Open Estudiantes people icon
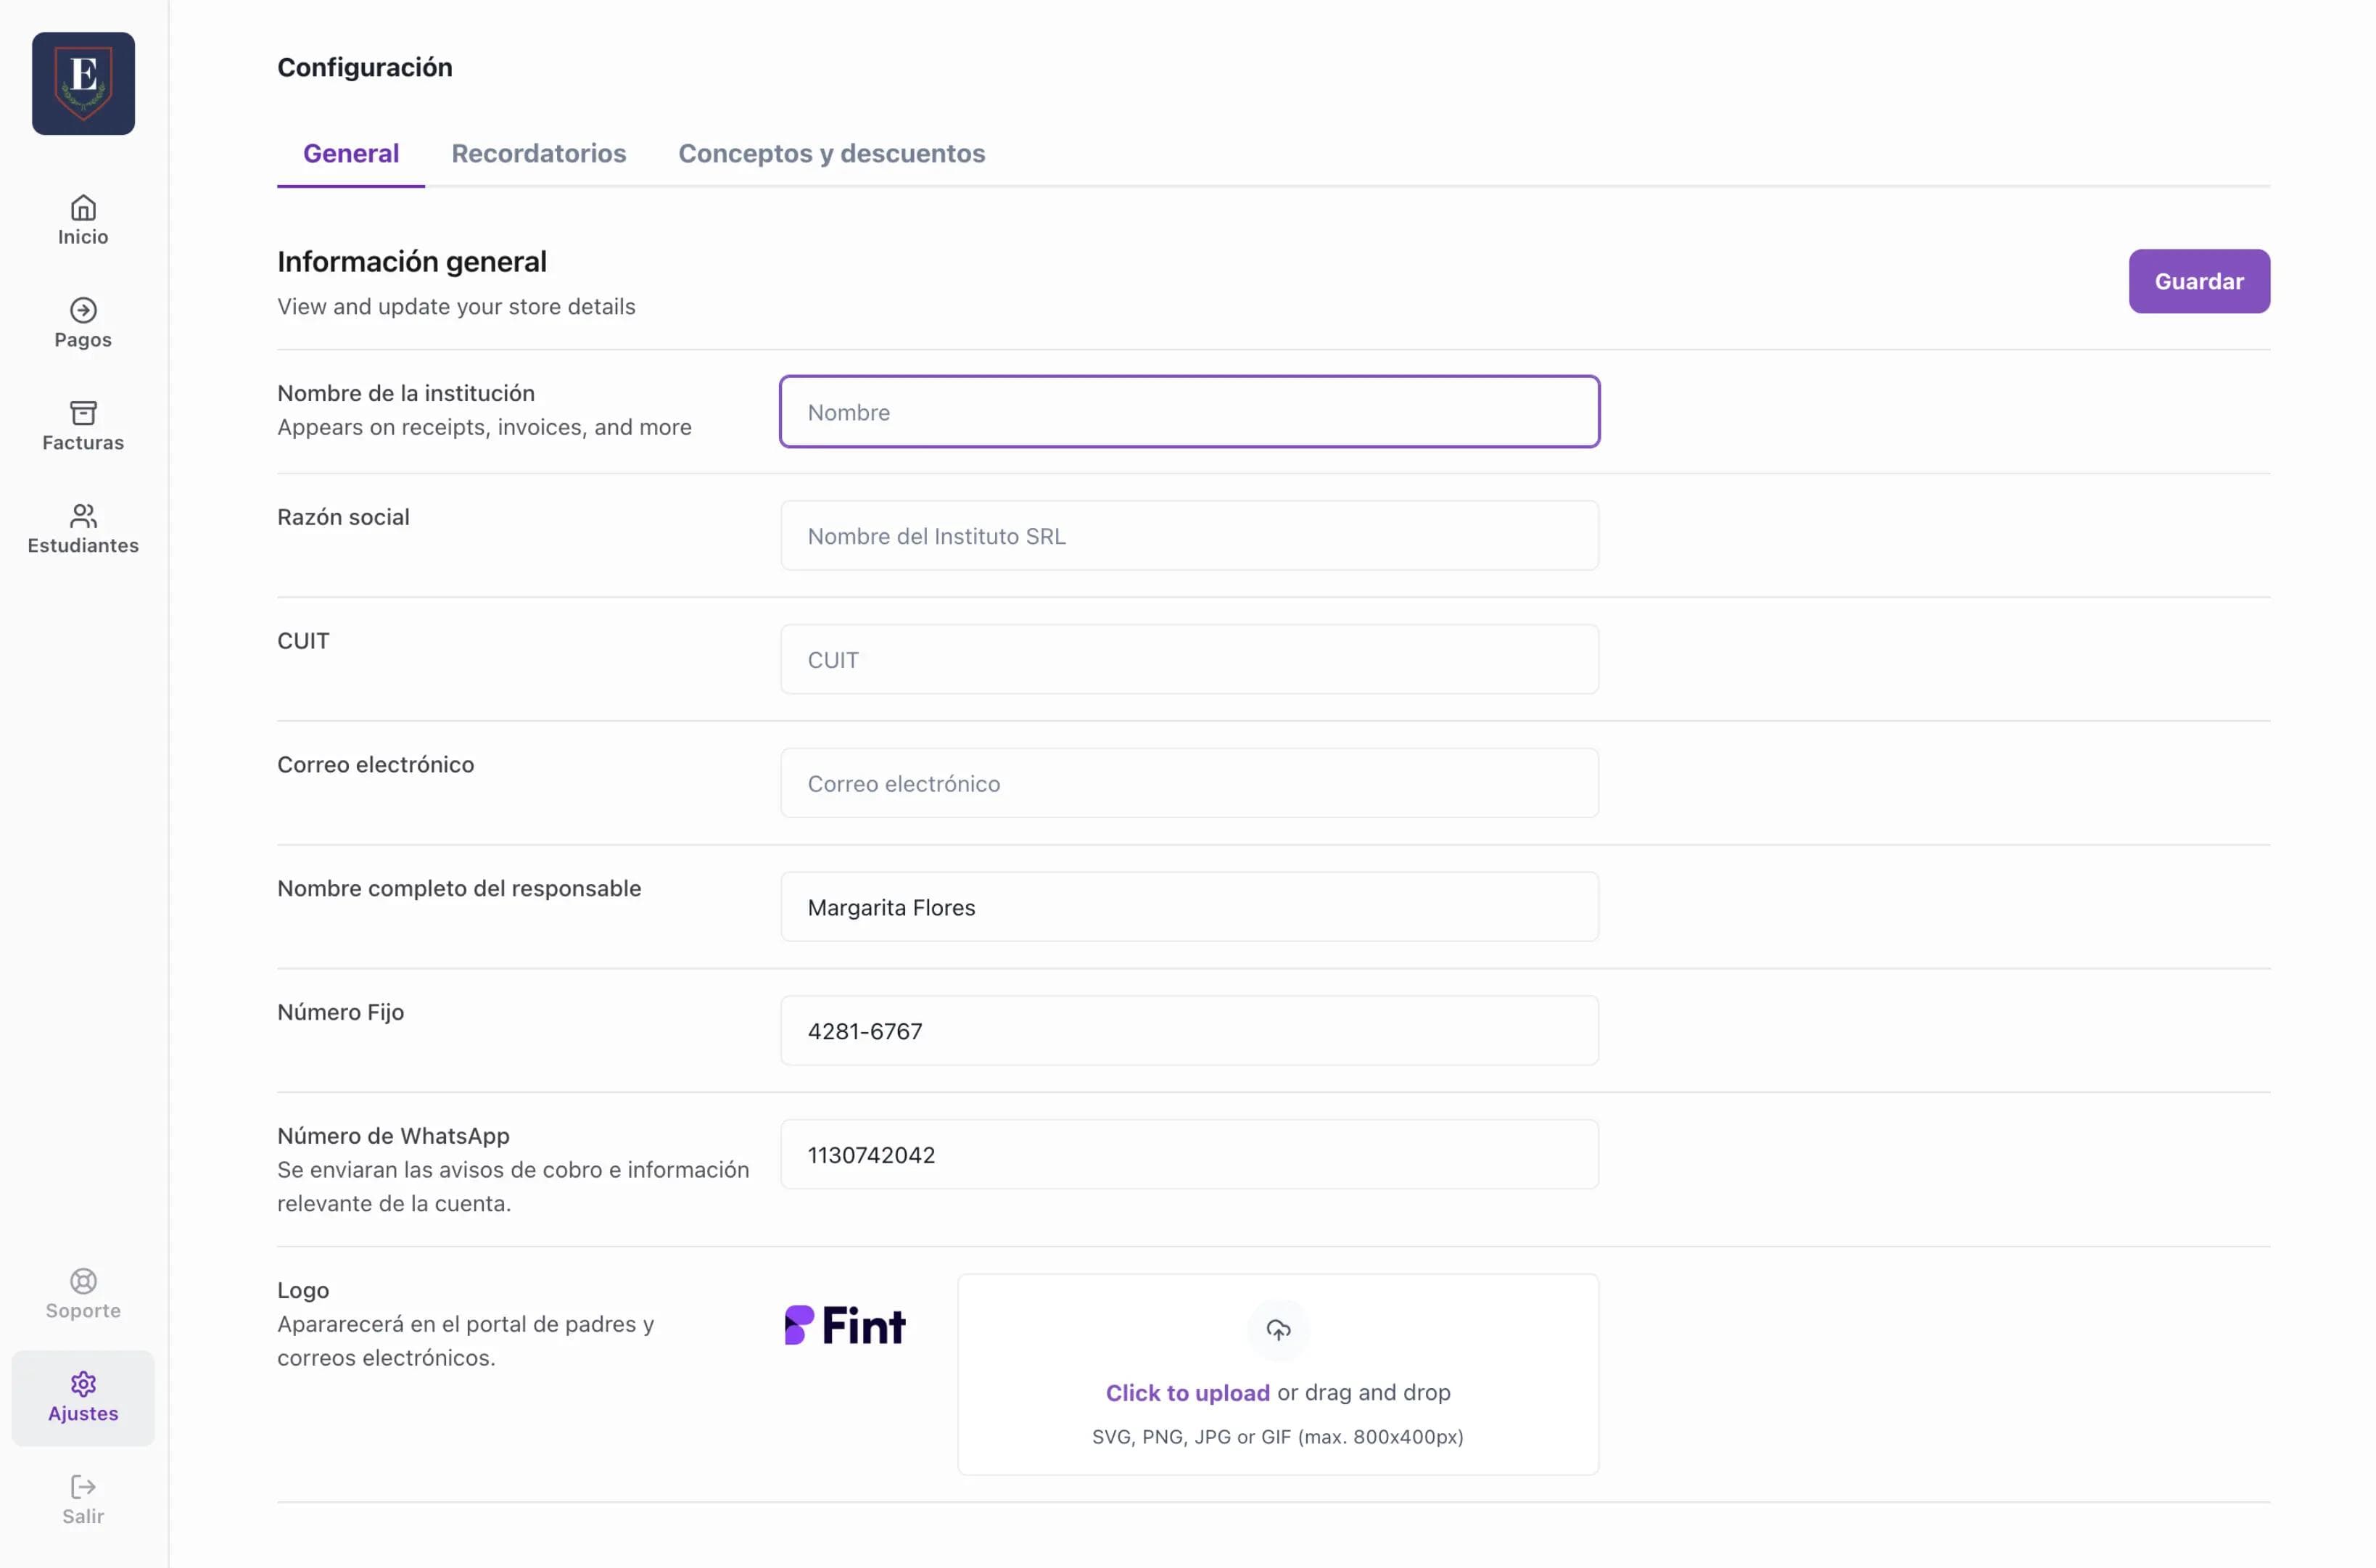The height and width of the screenshot is (1568, 2376). click(83, 516)
